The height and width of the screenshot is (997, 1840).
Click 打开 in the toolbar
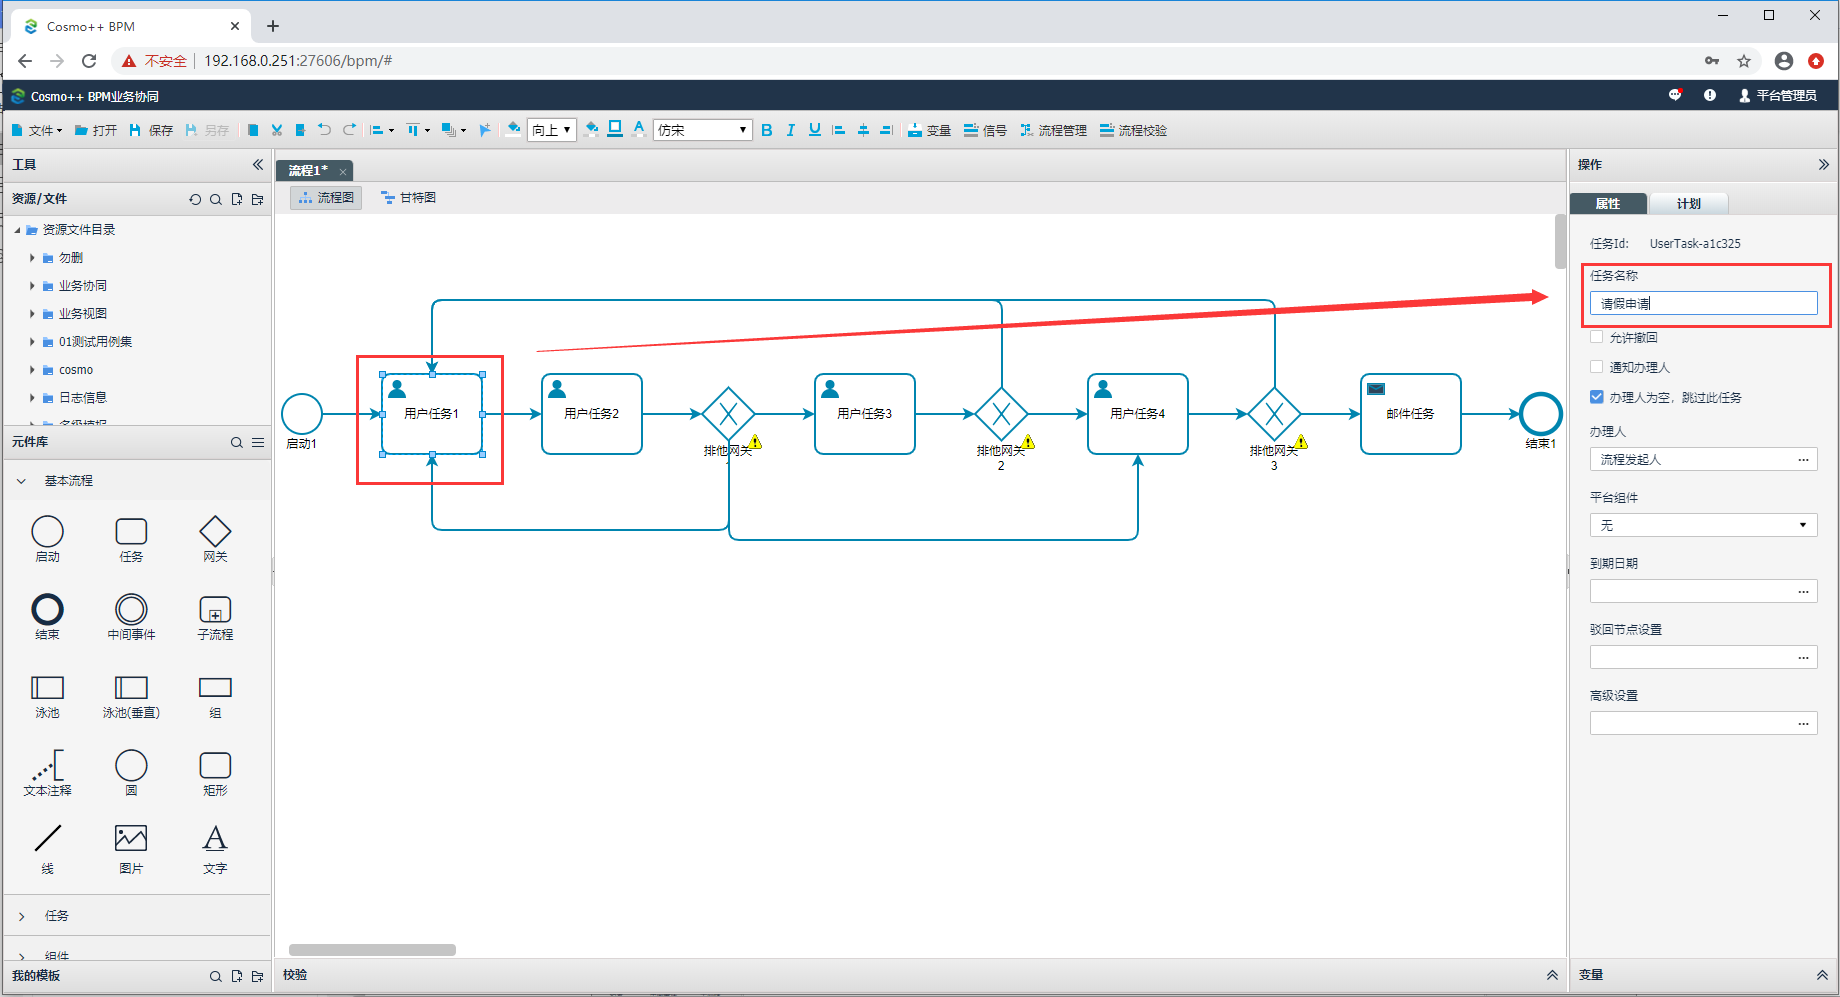[x=96, y=130]
